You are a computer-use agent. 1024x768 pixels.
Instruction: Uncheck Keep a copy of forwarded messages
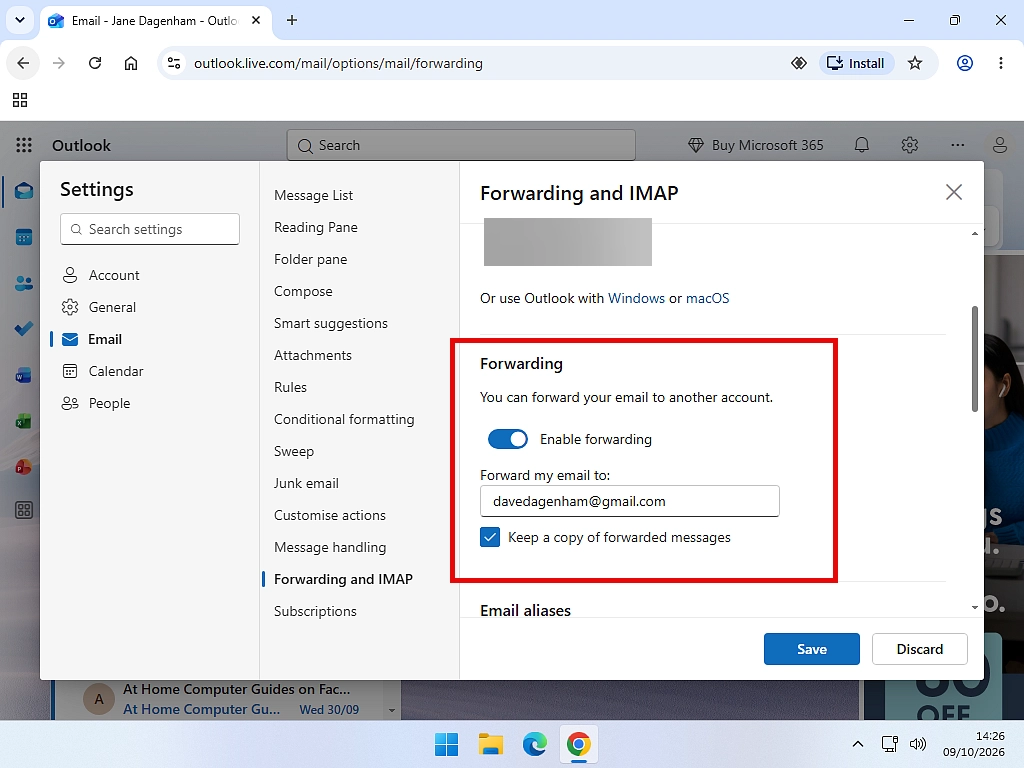[490, 537]
